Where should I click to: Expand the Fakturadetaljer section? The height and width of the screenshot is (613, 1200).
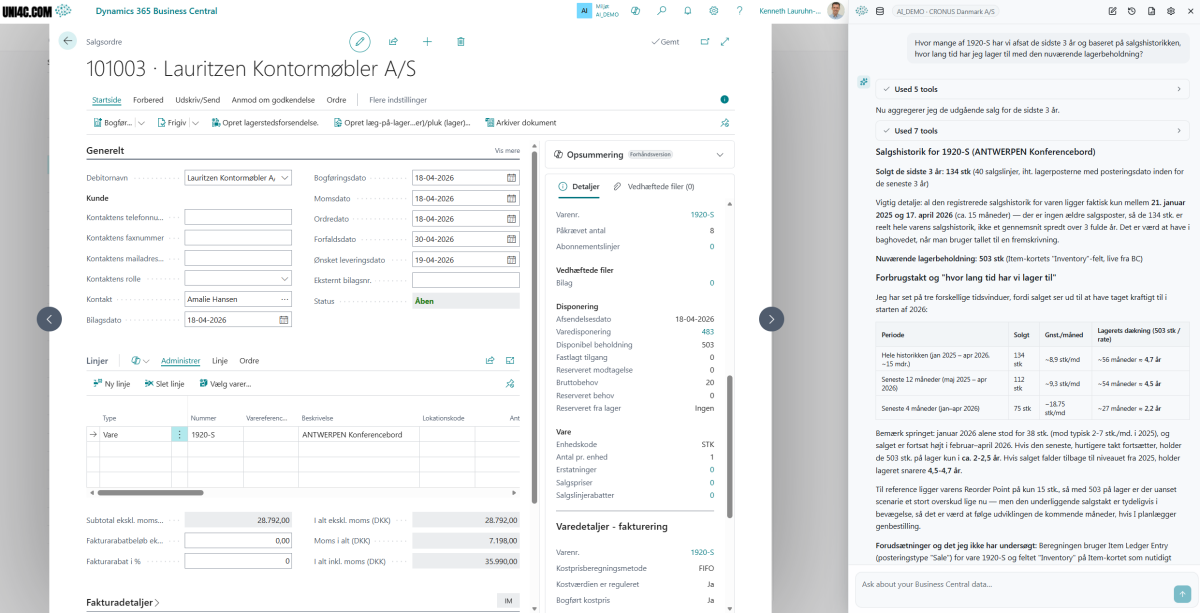click(x=122, y=603)
